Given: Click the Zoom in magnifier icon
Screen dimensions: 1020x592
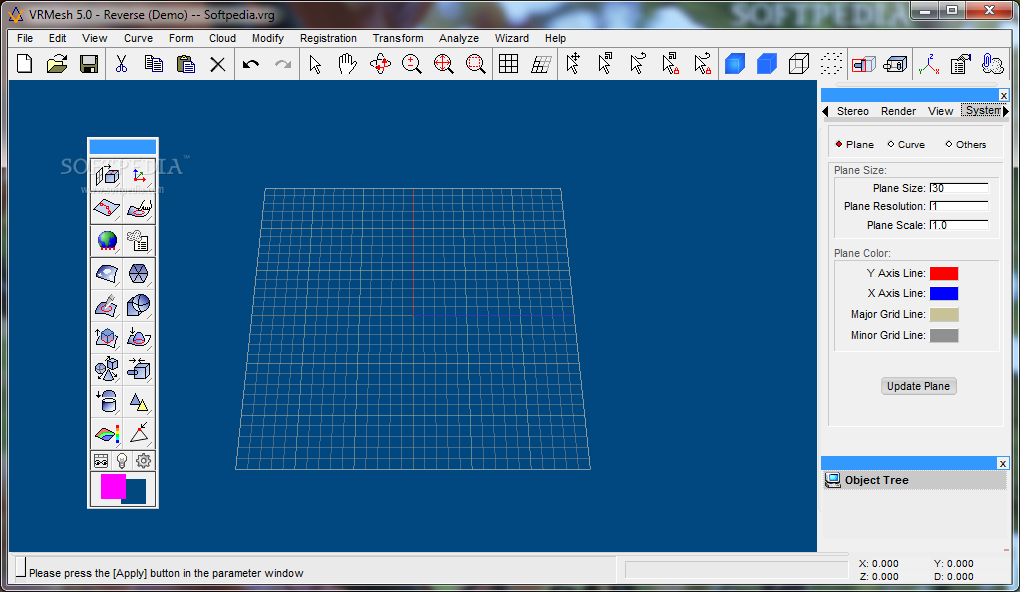Looking at the screenshot, I should (x=411, y=64).
